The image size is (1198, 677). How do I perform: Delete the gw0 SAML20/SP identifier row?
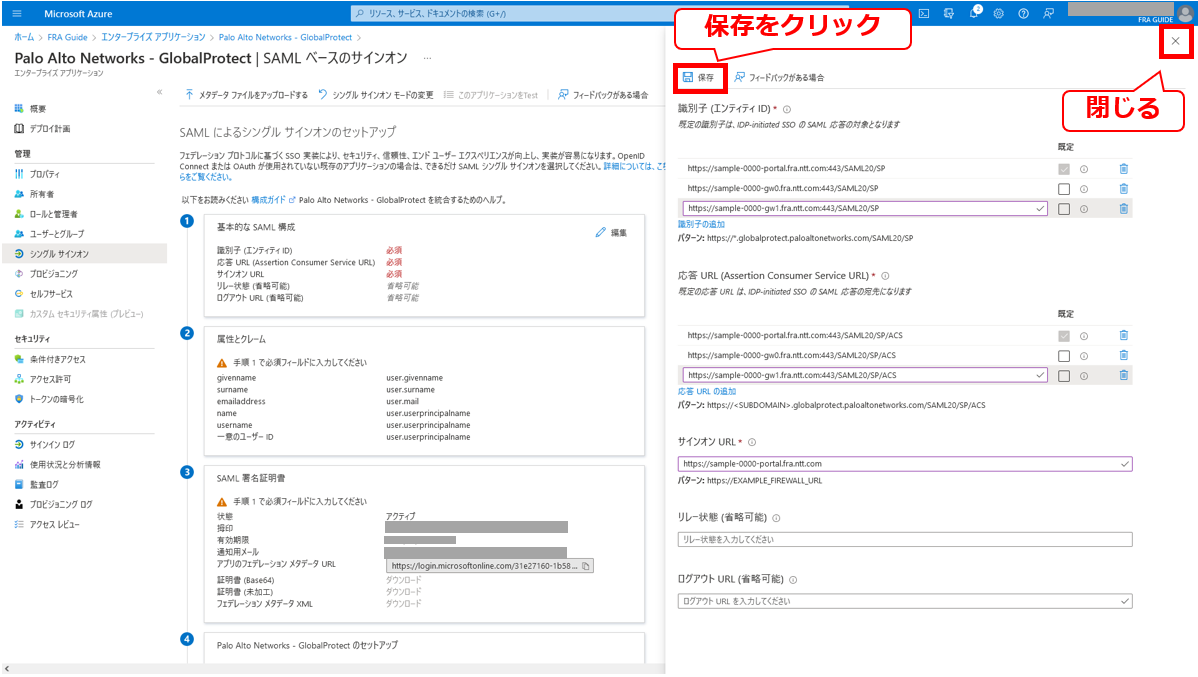1123,188
